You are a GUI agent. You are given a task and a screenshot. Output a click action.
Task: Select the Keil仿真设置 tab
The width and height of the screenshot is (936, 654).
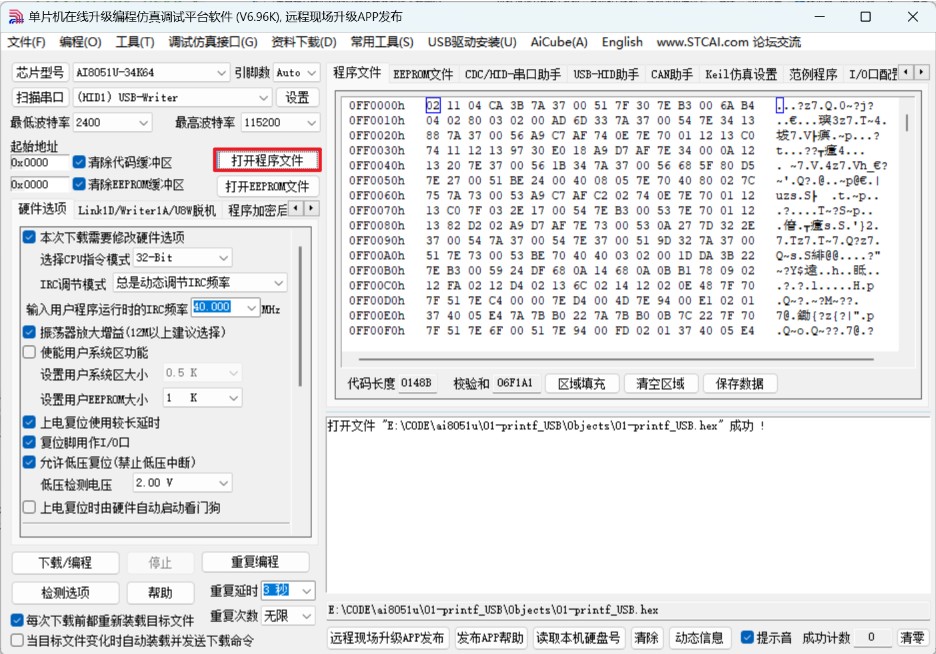click(x=743, y=72)
